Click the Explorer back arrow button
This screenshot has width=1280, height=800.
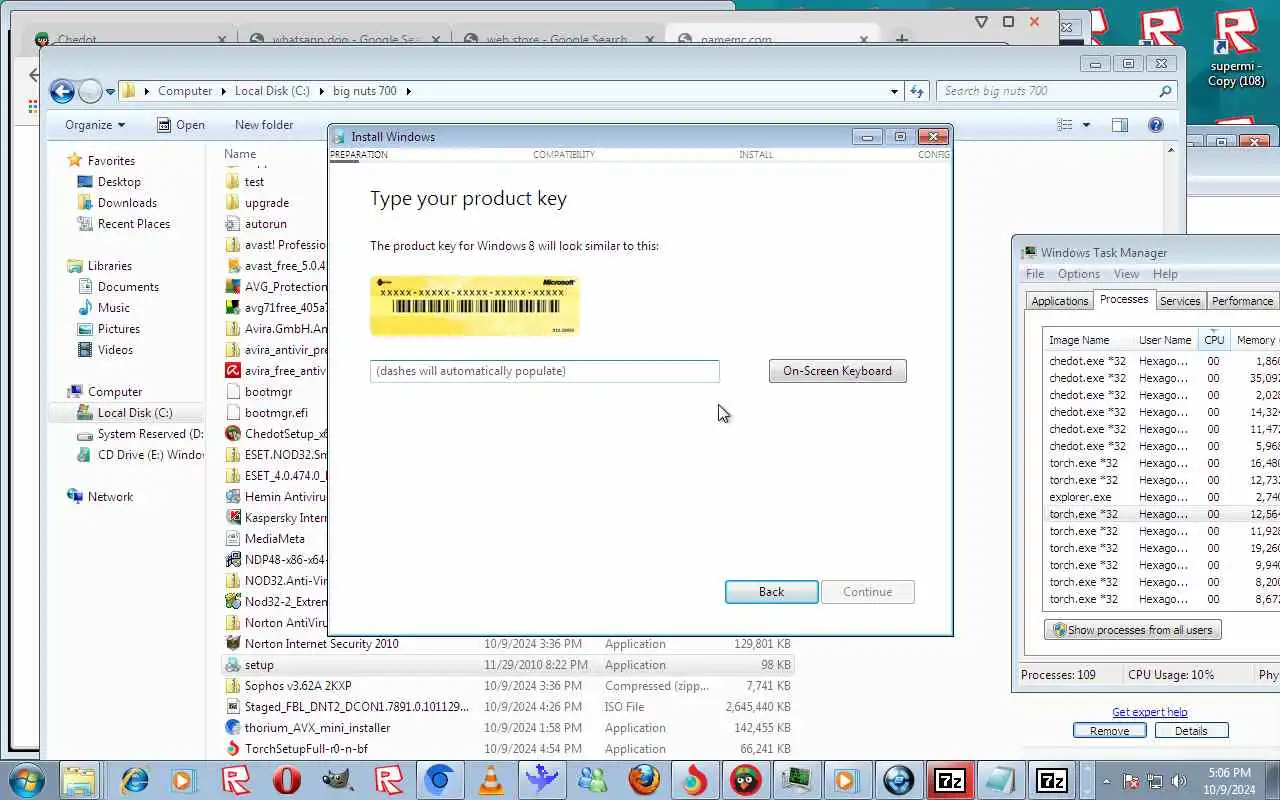coord(62,91)
